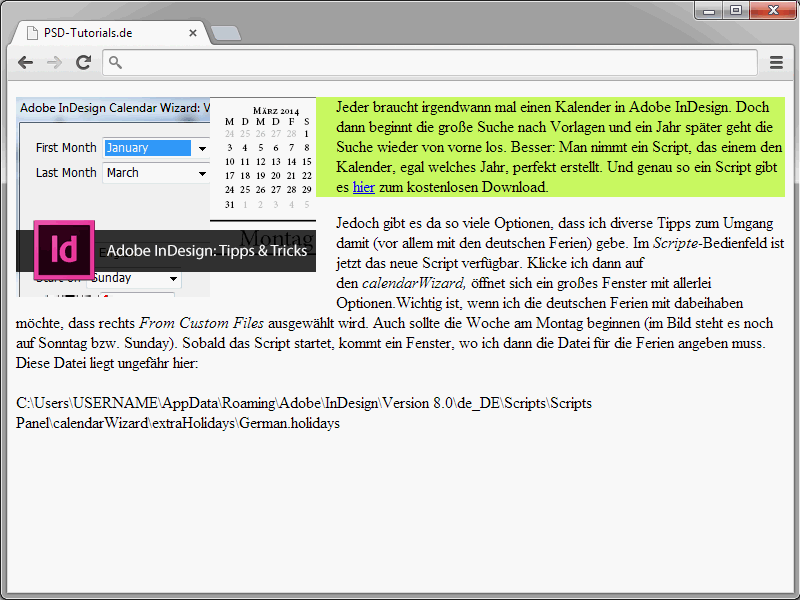Screen dimensions: 800x600
Task: Click the search magnifier icon in address bar
Action: [x=115, y=62]
